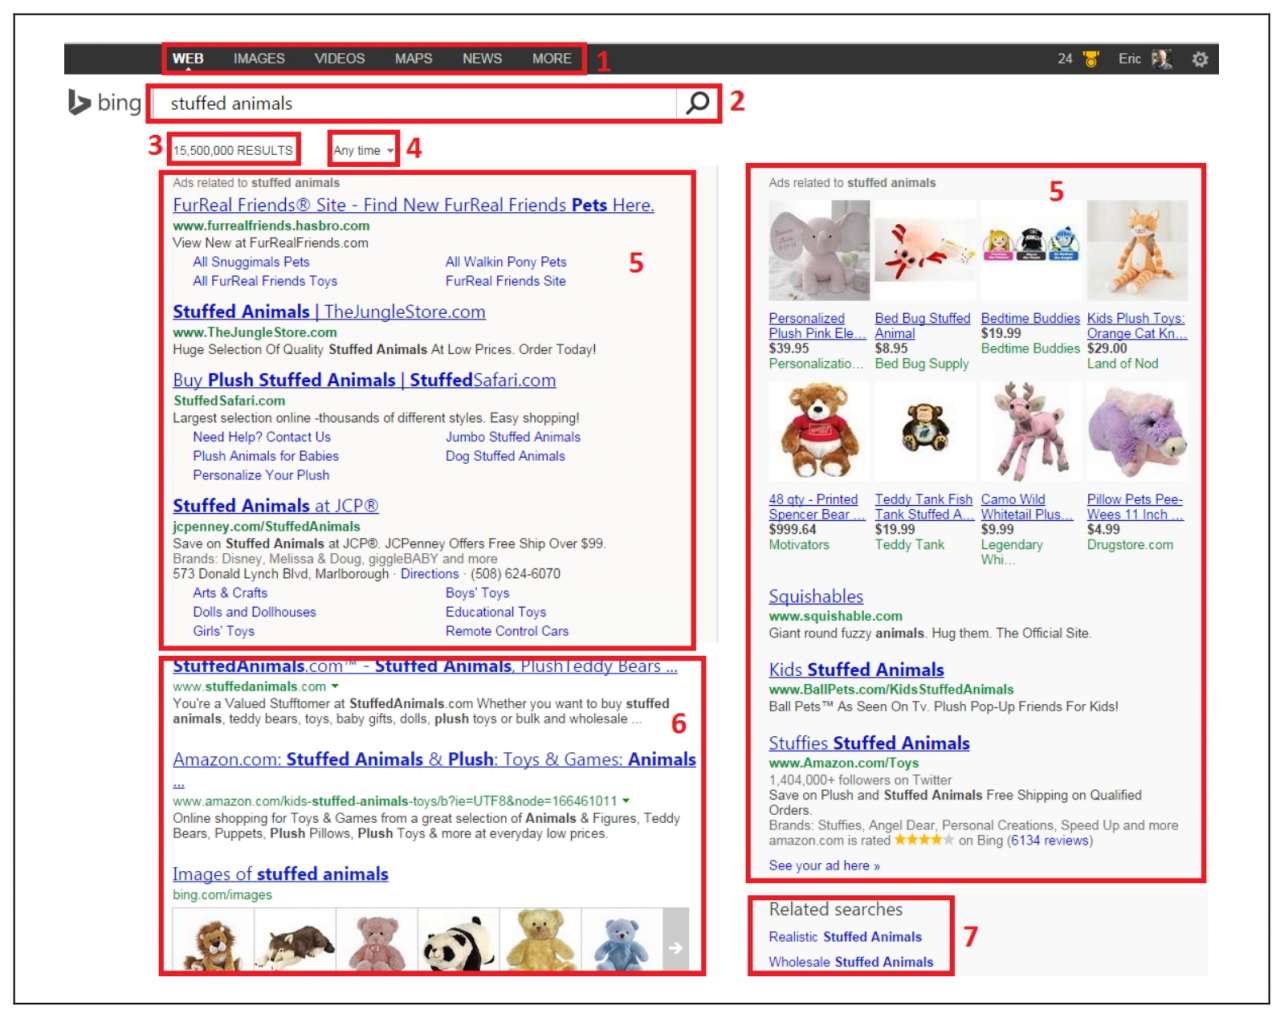The image size is (1280, 1014).
Task: Open All Walkin Pony Pets link
Action: click(x=506, y=262)
